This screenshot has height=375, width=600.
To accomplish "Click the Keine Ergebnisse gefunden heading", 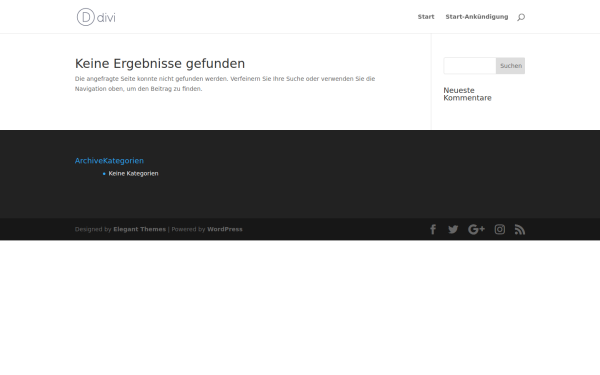I will (x=160, y=64).
